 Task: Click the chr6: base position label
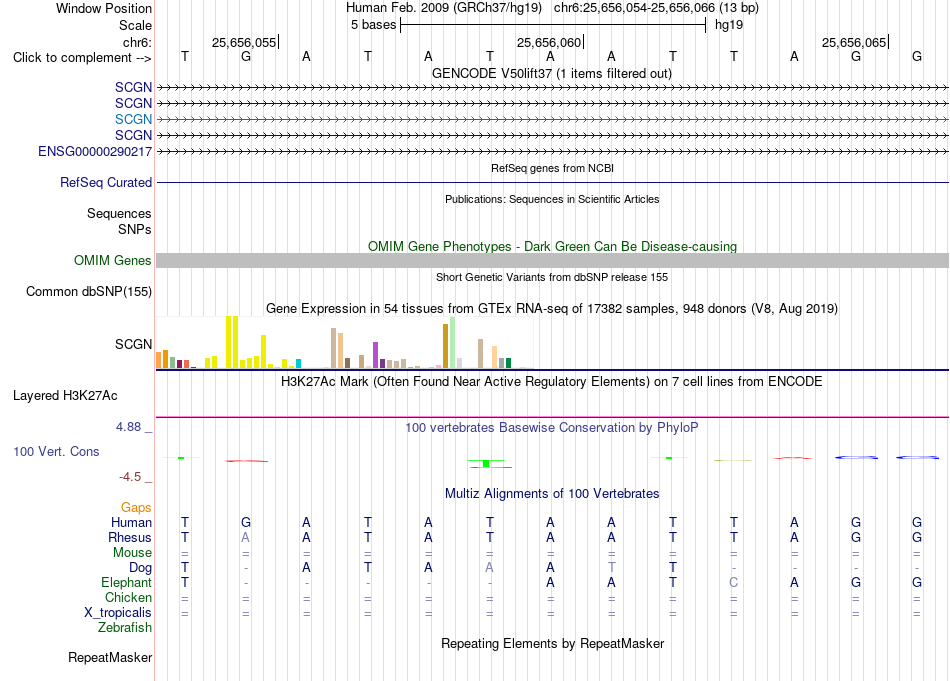[138, 42]
